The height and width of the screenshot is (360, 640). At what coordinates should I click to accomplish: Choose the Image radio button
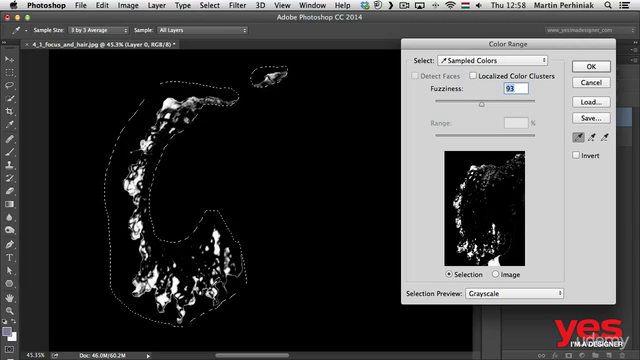495,274
